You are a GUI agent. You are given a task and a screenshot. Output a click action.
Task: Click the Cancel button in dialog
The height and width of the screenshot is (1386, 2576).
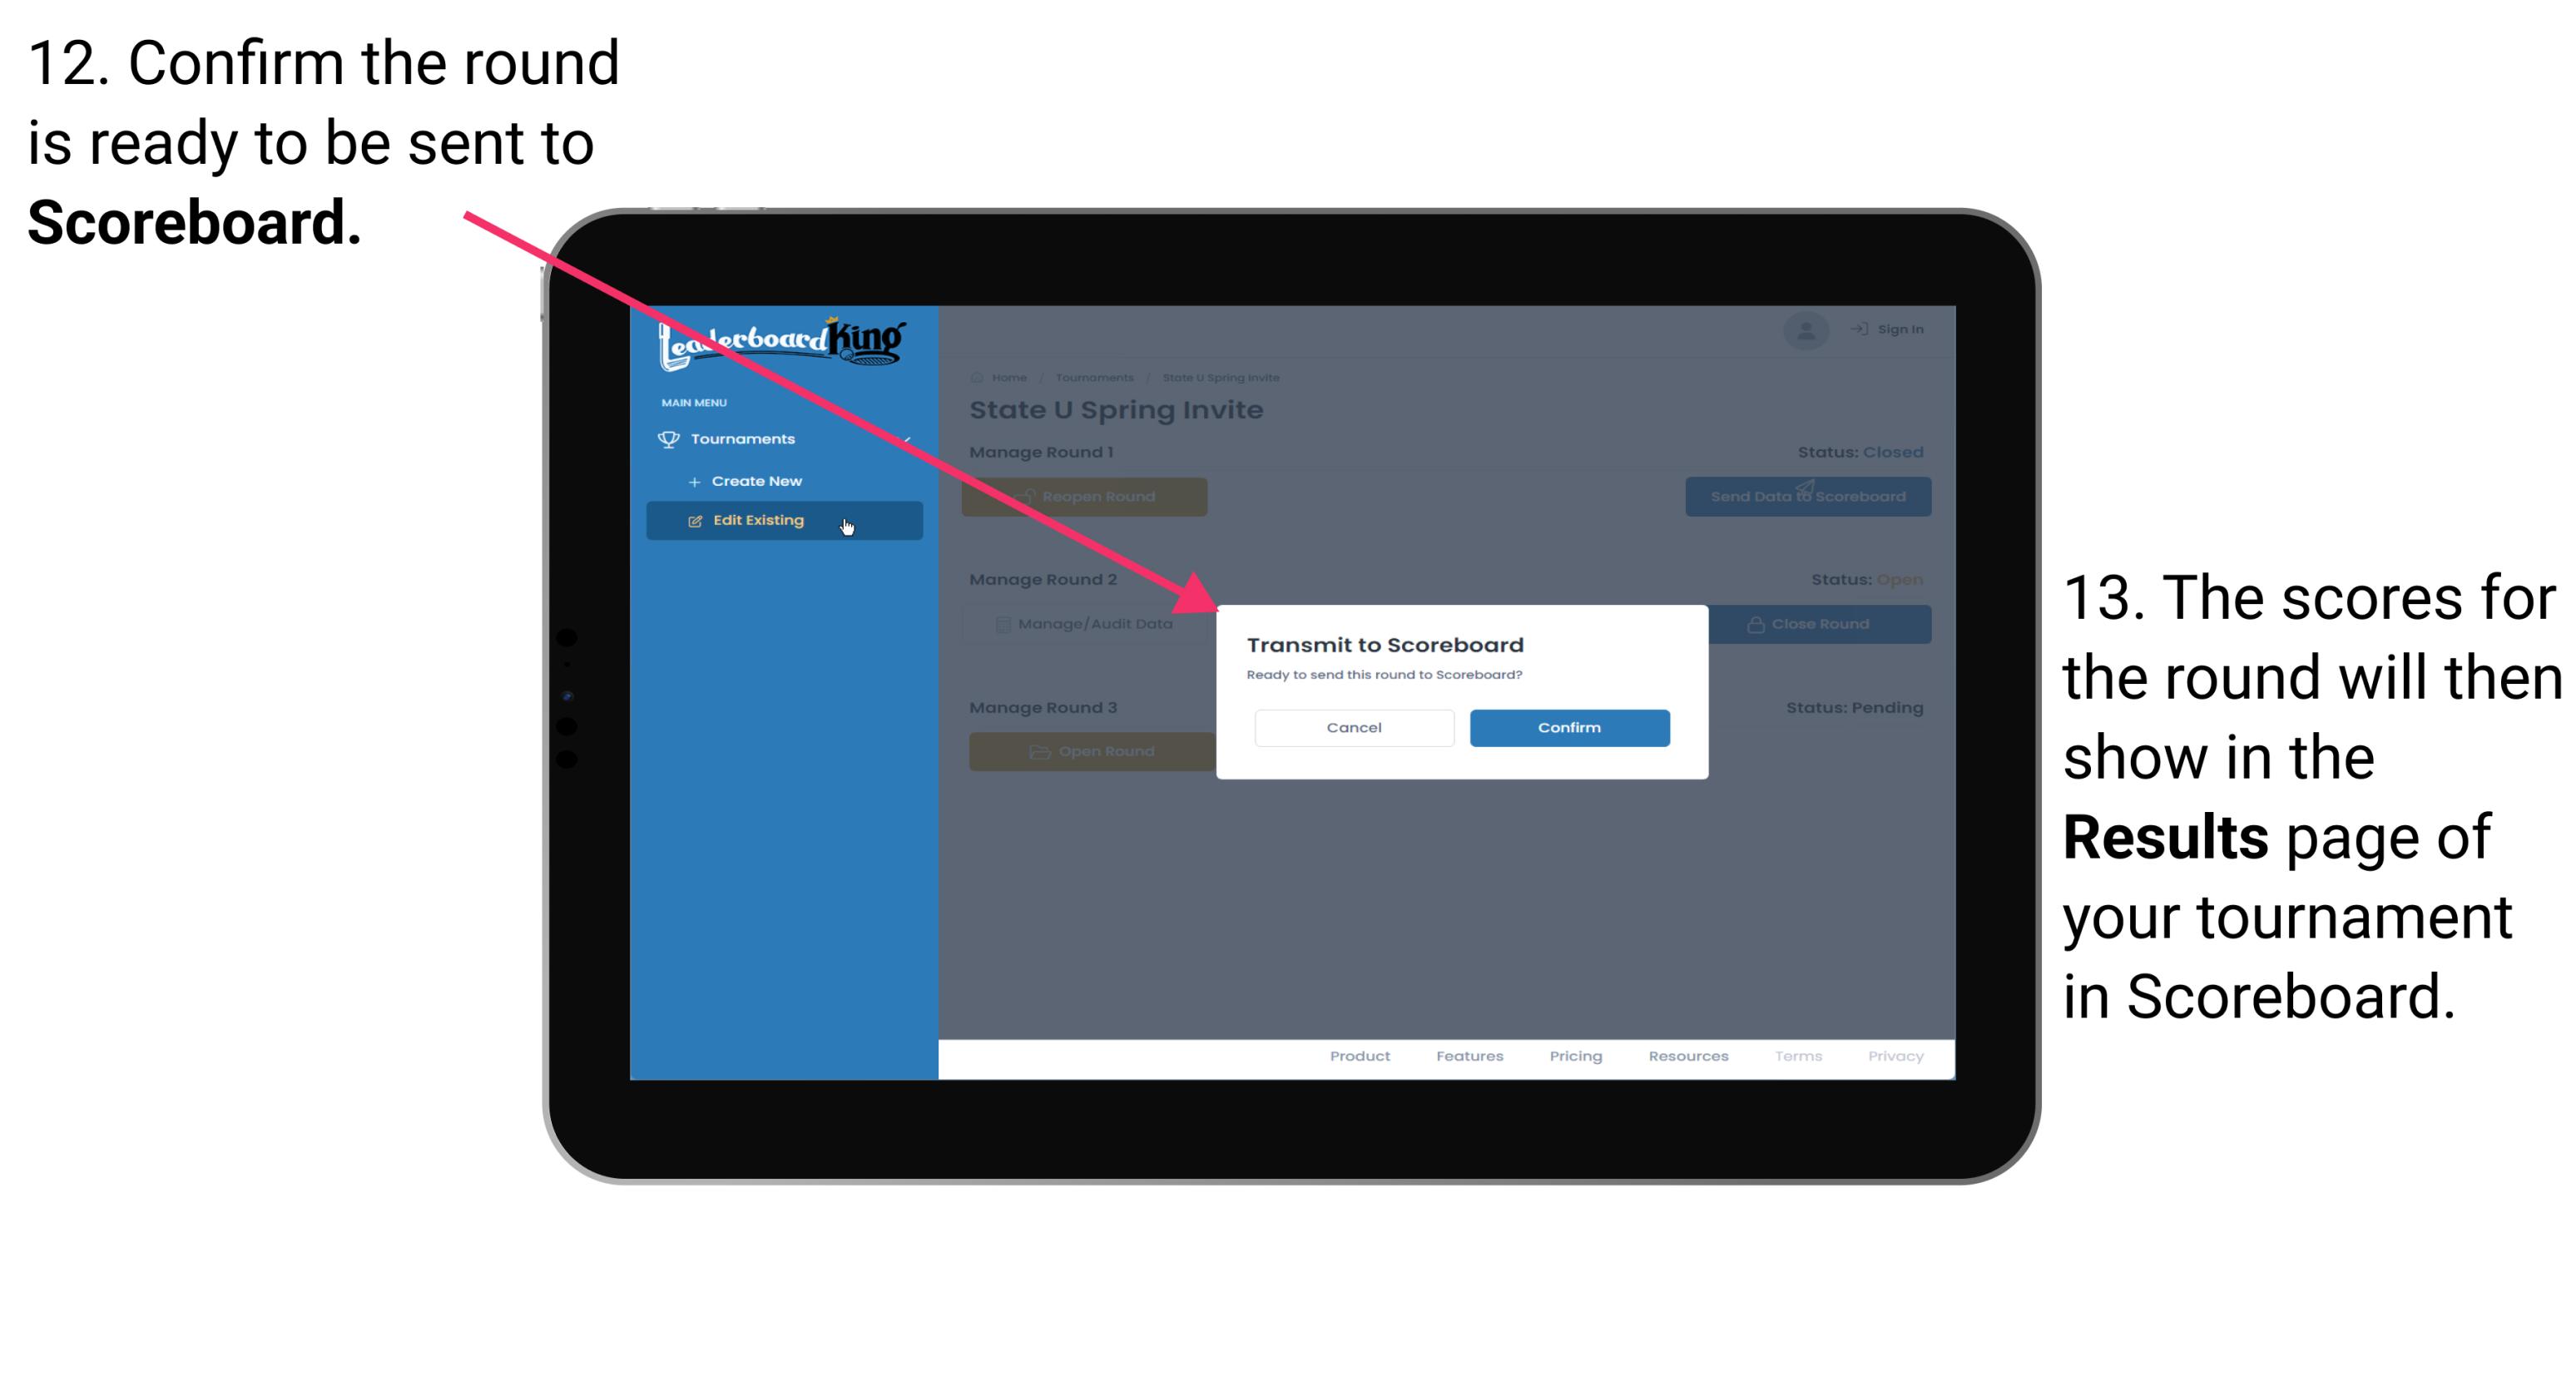[1354, 727]
